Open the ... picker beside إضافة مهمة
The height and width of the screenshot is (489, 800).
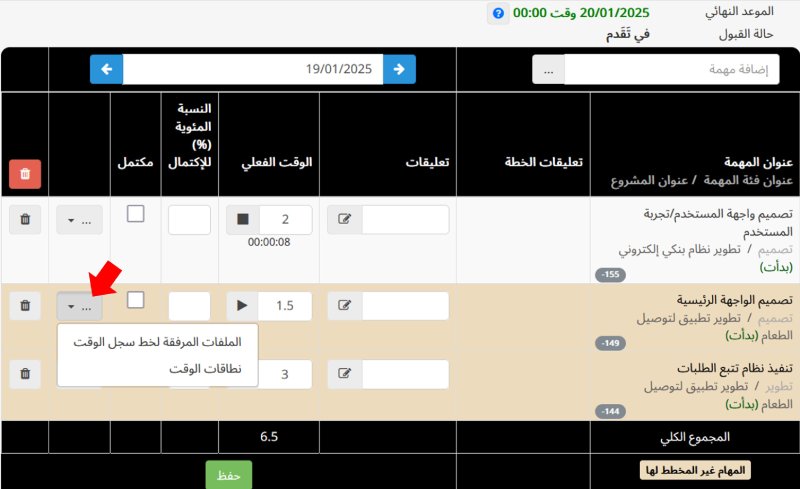[x=548, y=69]
